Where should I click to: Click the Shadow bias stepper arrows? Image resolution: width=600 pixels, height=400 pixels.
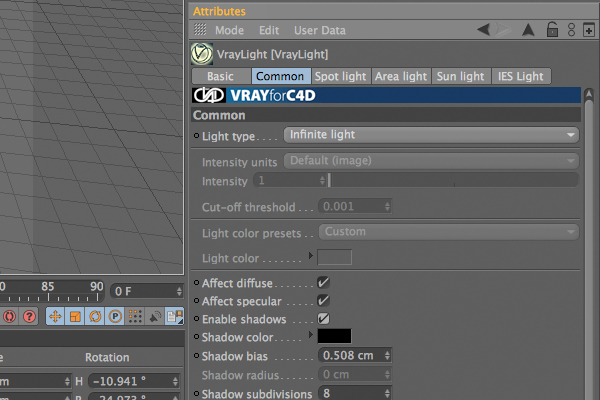tap(387, 356)
